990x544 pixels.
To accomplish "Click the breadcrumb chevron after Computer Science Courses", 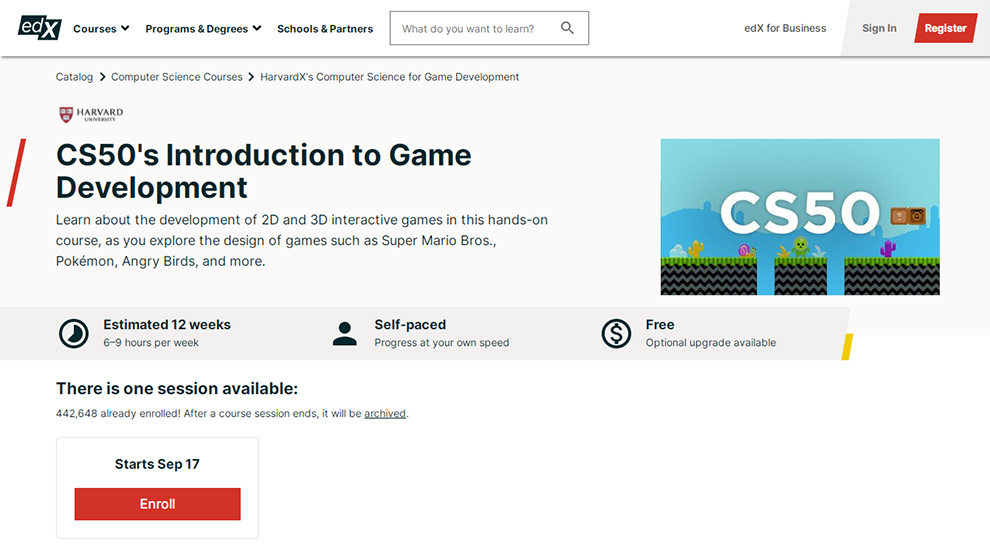I will click(251, 77).
